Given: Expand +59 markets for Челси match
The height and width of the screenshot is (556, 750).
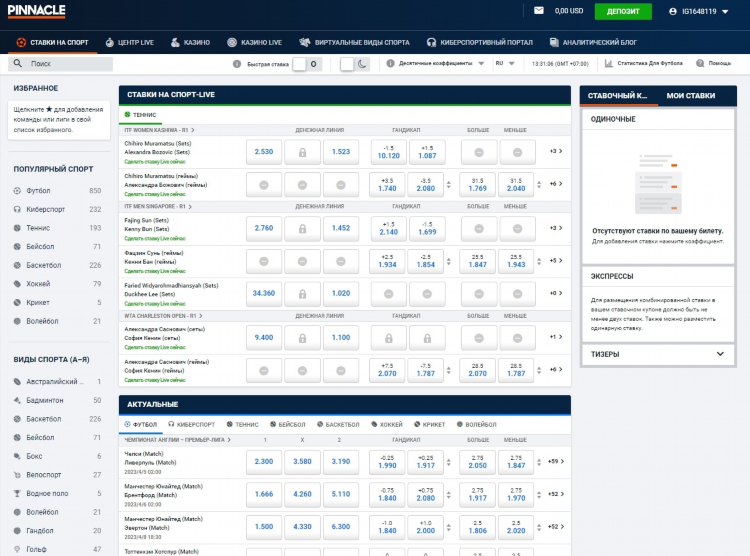Looking at the screenshot, I should point(556,461).
